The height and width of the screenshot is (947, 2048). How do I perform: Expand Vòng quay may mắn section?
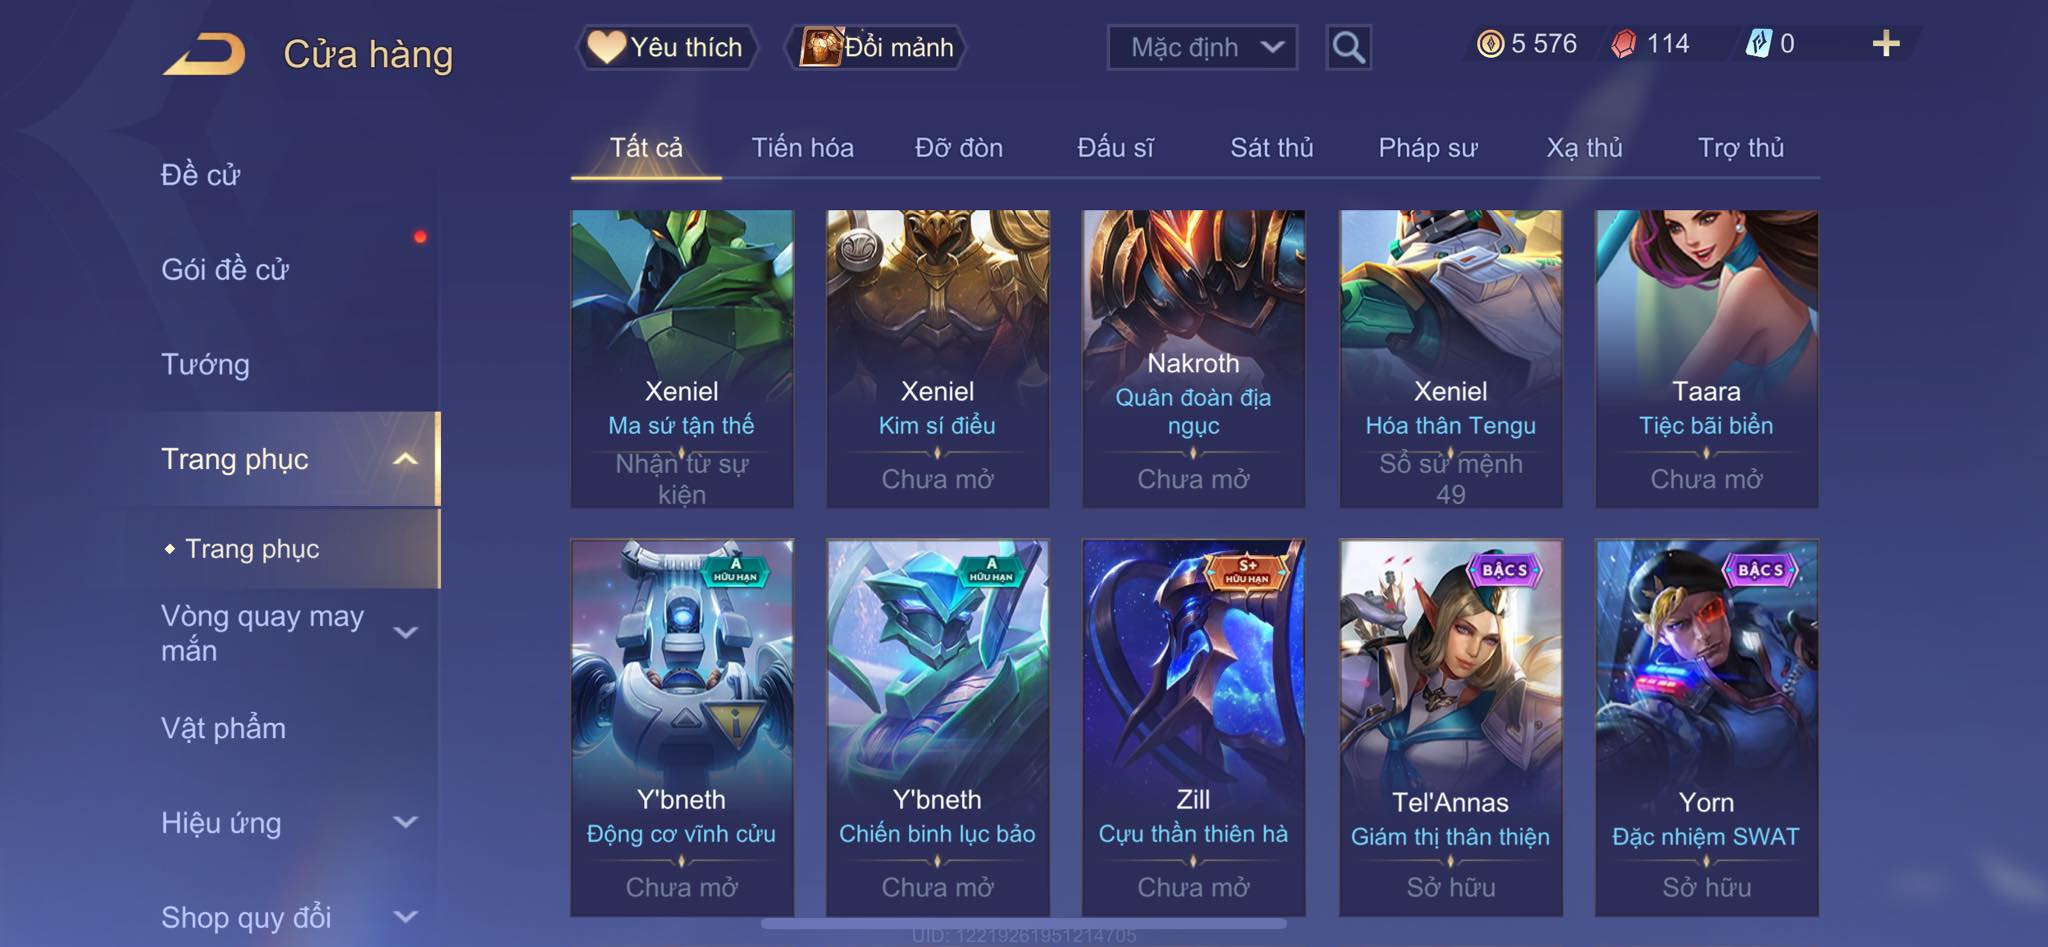[405, 632]
